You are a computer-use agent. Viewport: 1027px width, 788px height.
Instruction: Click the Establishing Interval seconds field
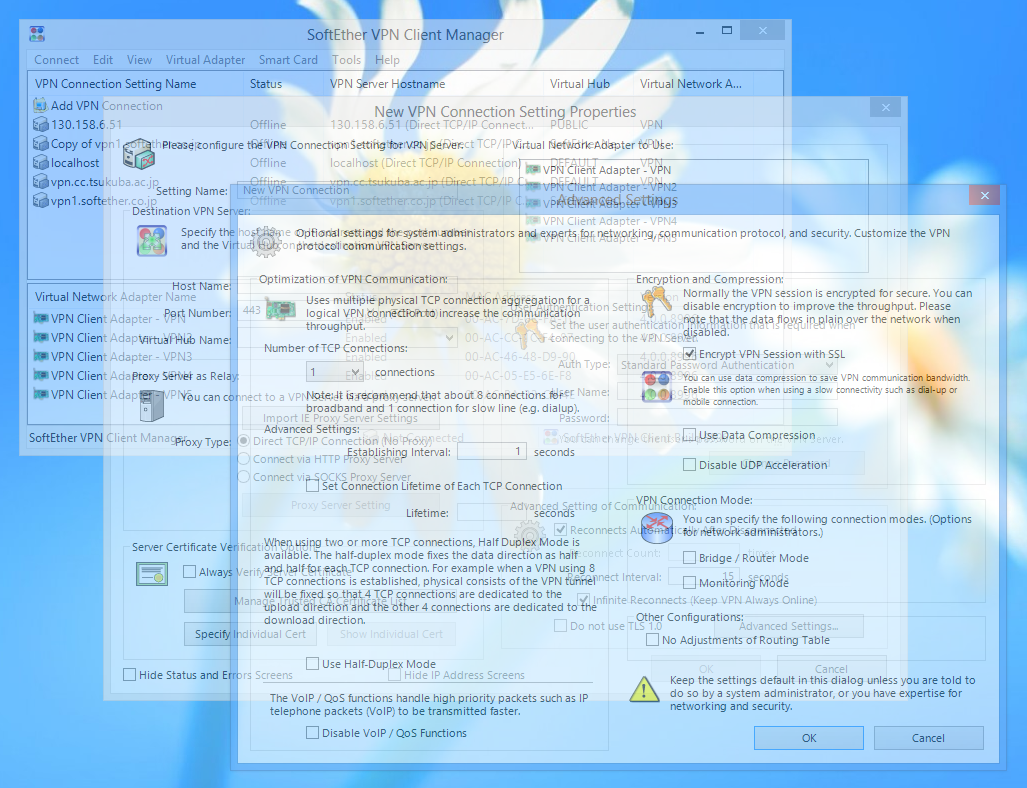(x=491, y=451)
